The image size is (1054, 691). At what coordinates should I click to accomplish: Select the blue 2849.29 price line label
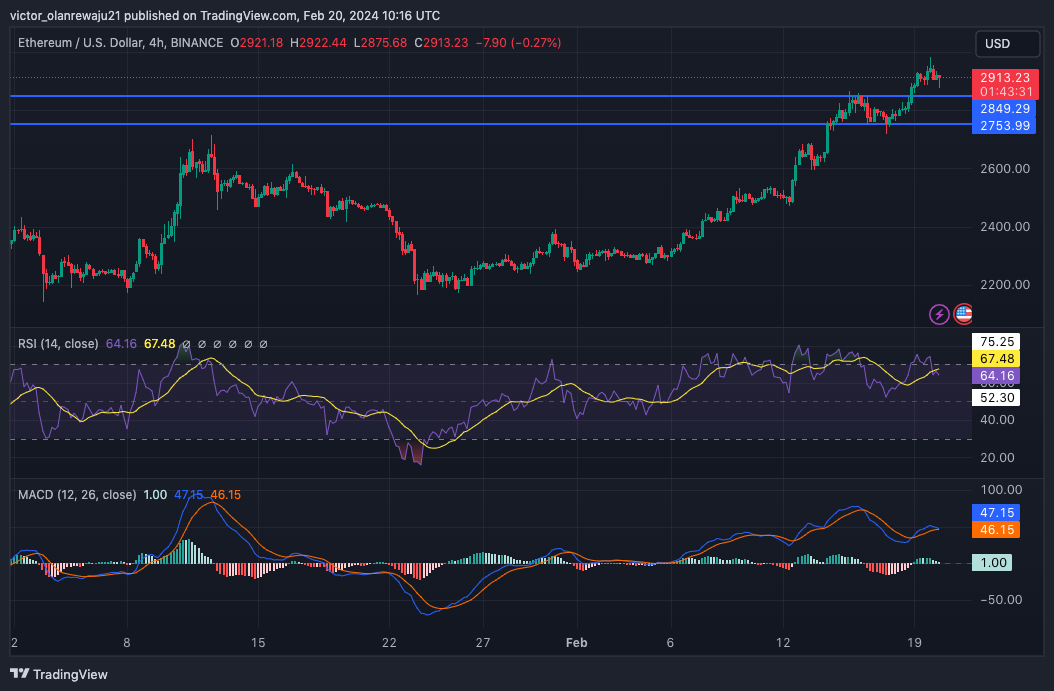1004,108
